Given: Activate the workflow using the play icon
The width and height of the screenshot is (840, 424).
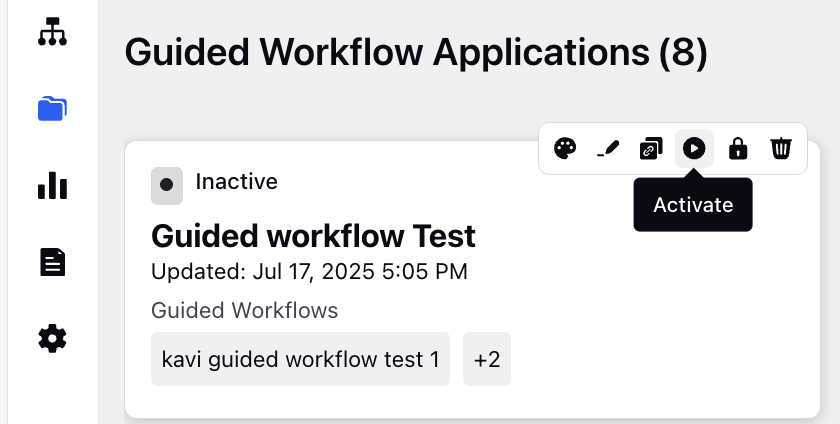Looking at the screenshot, I should [694, 148].
